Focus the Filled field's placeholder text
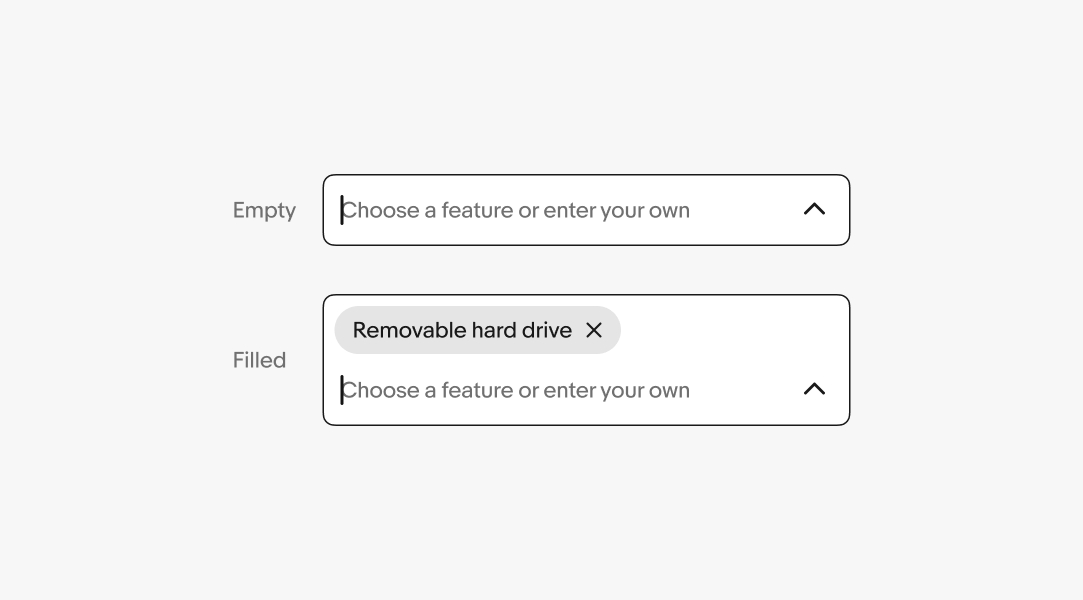 pos(516,390)
